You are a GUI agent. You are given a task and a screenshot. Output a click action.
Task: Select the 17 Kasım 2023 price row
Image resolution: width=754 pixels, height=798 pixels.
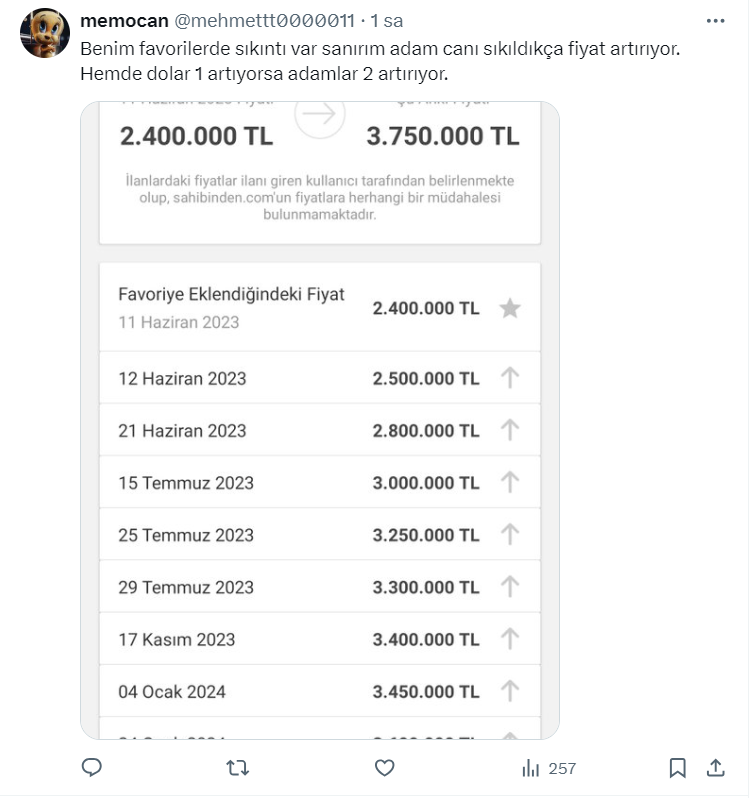click(300, 639)
